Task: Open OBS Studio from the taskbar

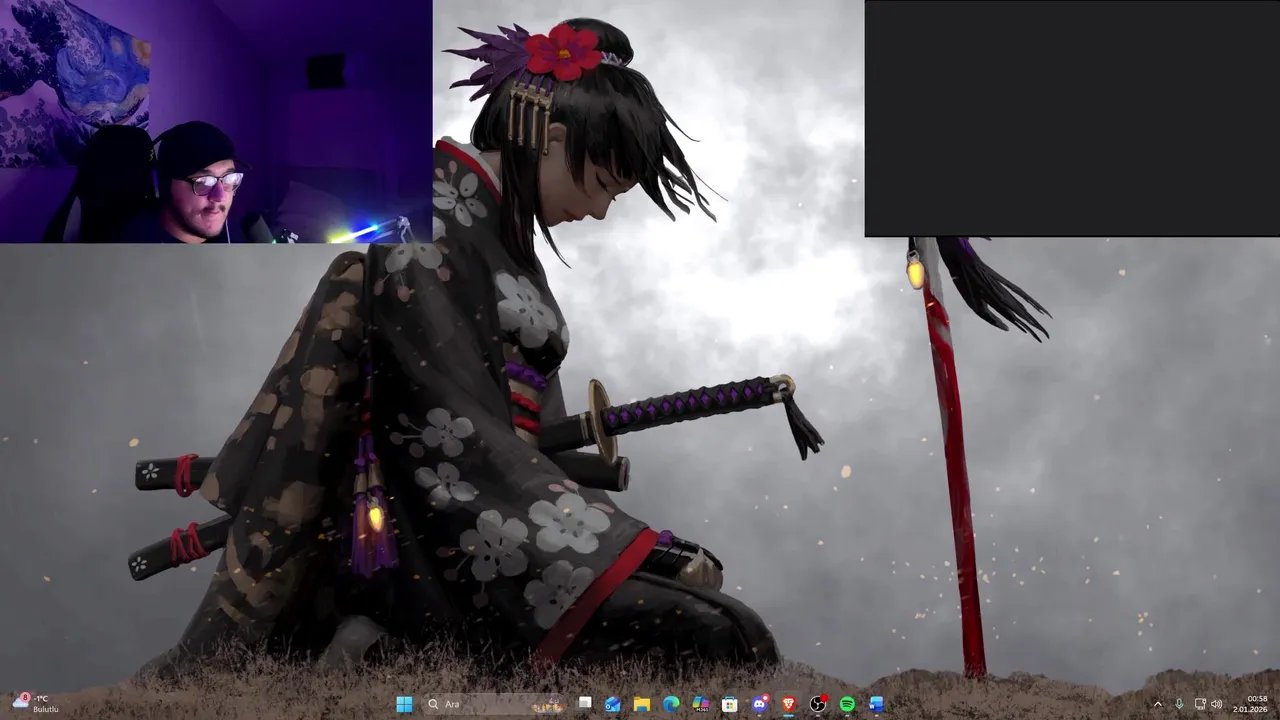Action: [x=818, y=704]
